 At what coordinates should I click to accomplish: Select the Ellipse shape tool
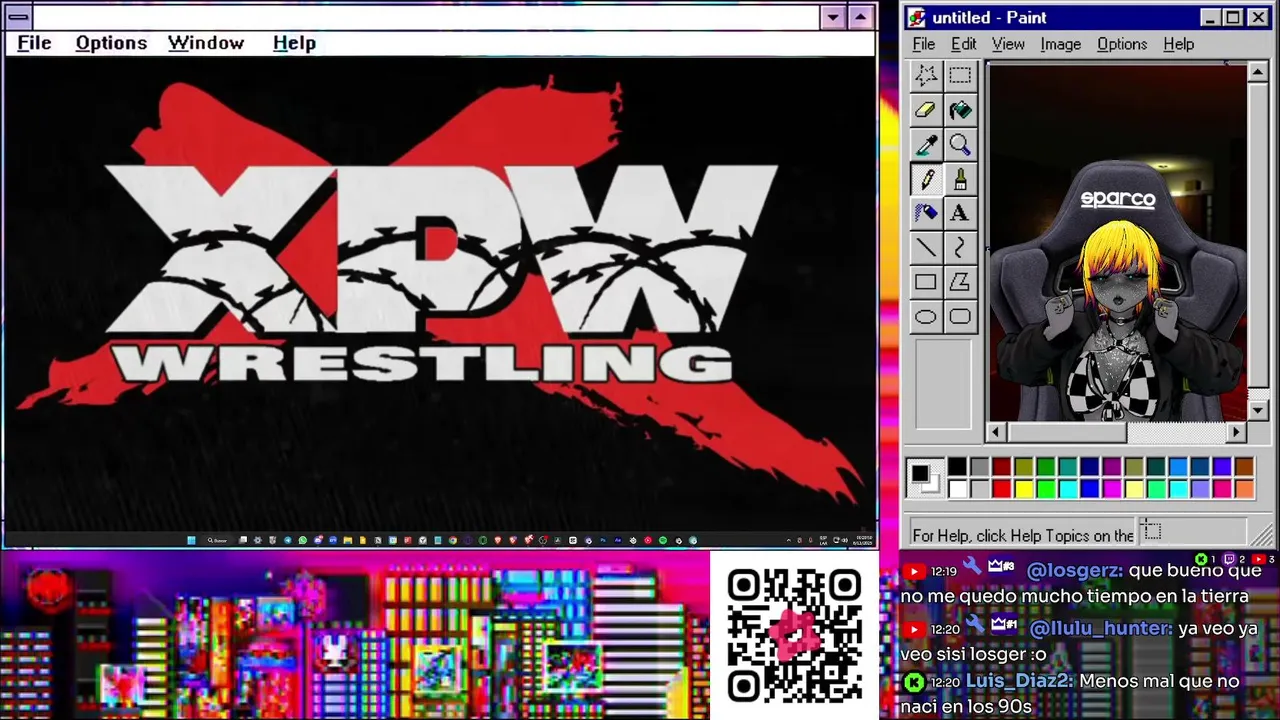point(926,317)
